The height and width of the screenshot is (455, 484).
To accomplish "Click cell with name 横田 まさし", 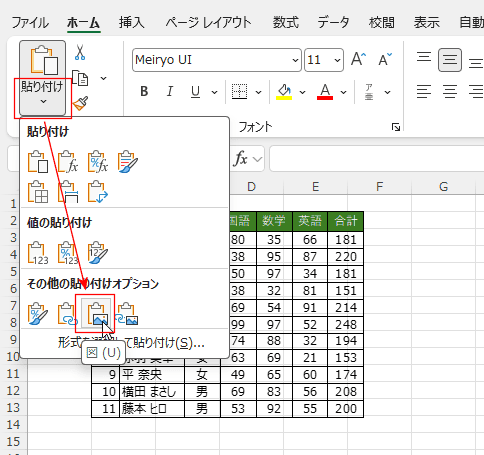I will 152,392.
